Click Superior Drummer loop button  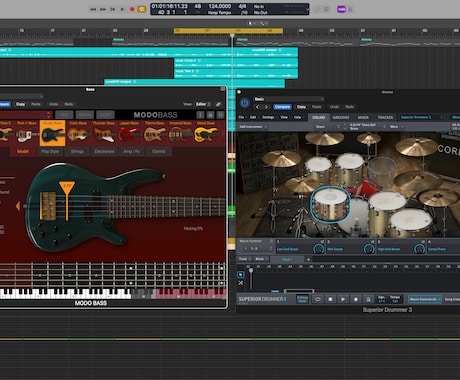(x=318, y=299)
